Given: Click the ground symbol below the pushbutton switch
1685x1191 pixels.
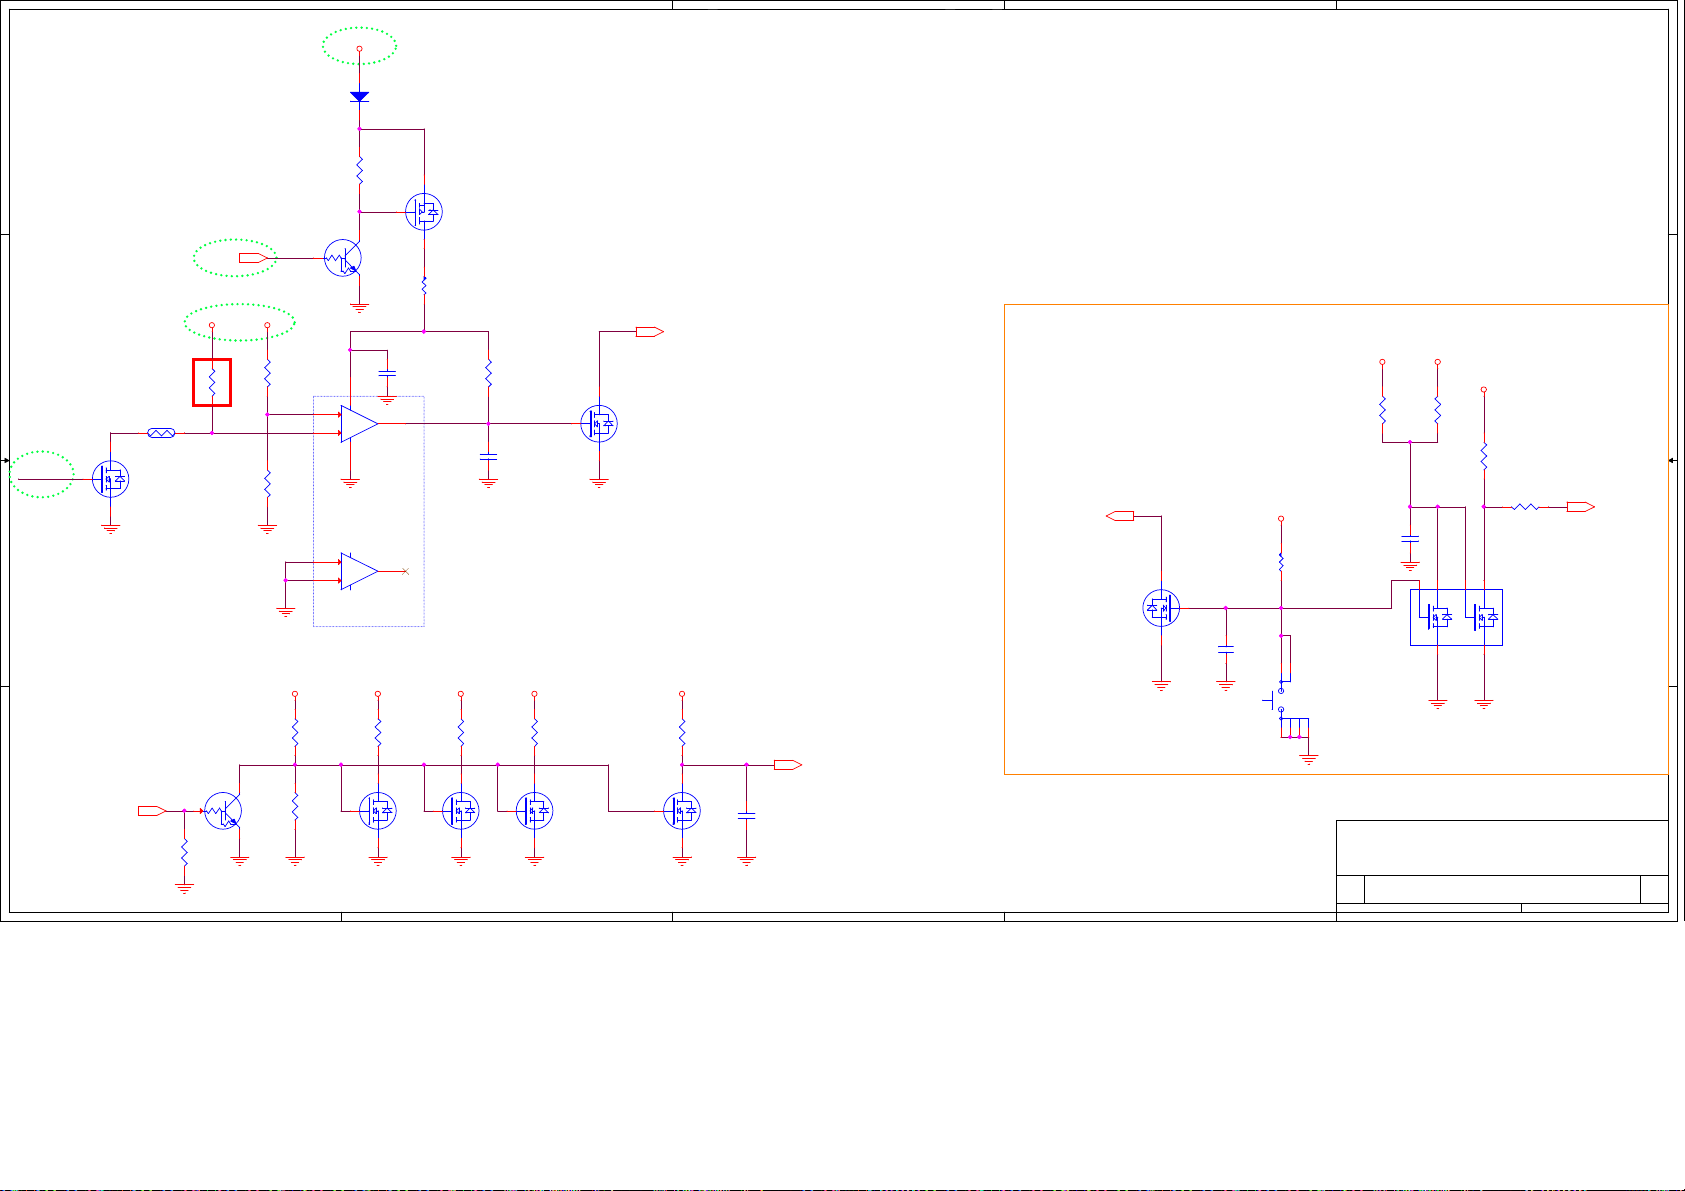Looking at the screenshot, I should pos(1308,760).
